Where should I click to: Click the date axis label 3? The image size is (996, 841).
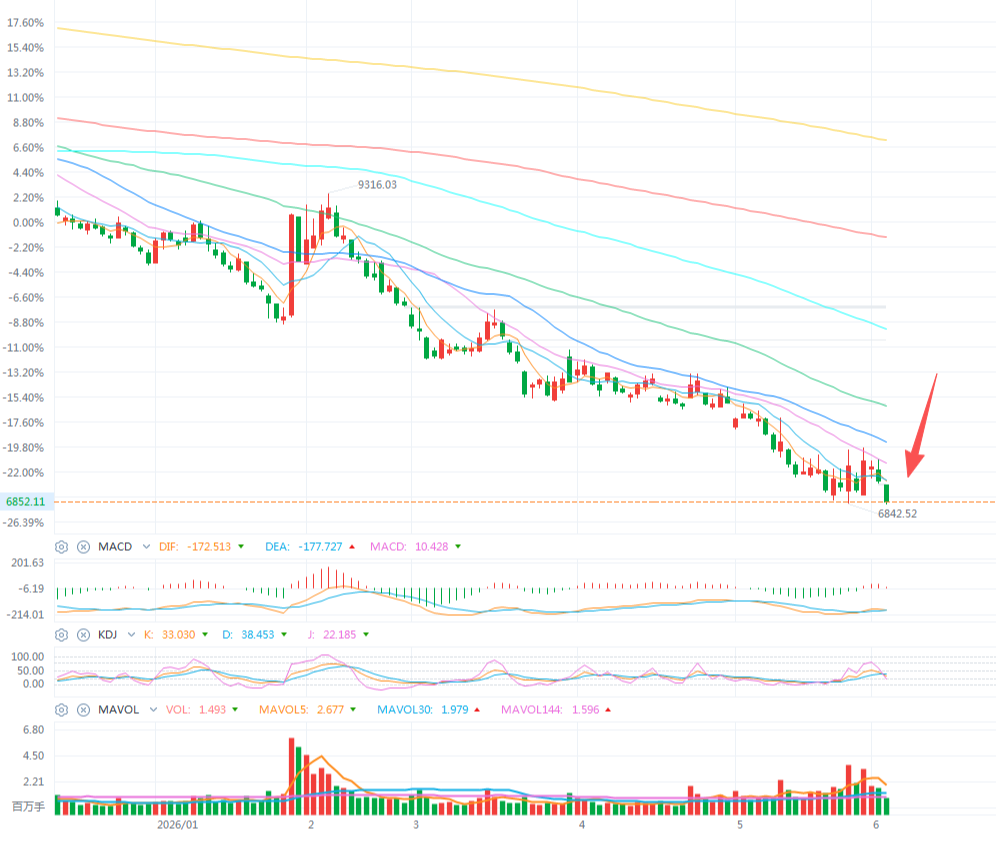click(x=416, y=824)
